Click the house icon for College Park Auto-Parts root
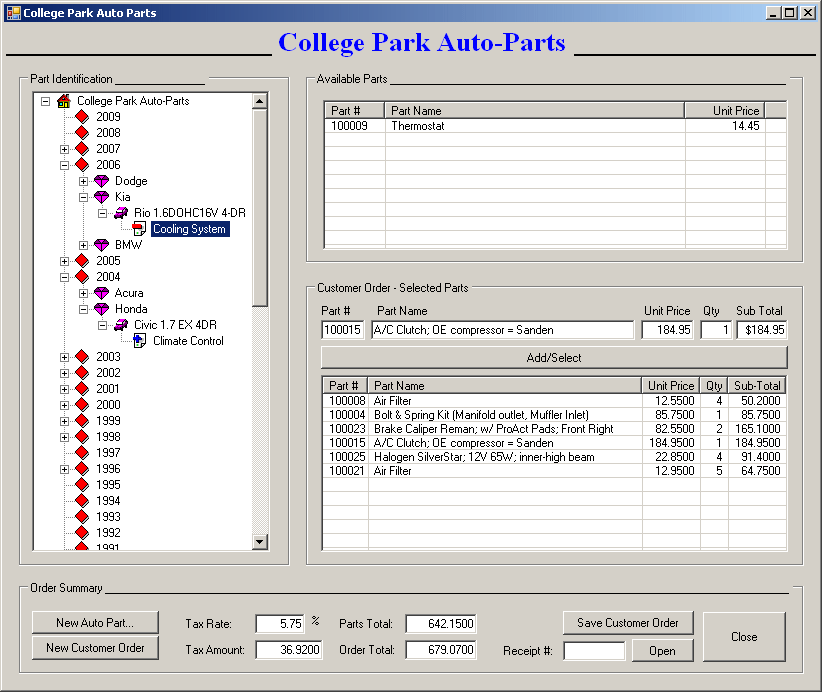This screenshot has width=822, height=692. [x=64, y=101]
